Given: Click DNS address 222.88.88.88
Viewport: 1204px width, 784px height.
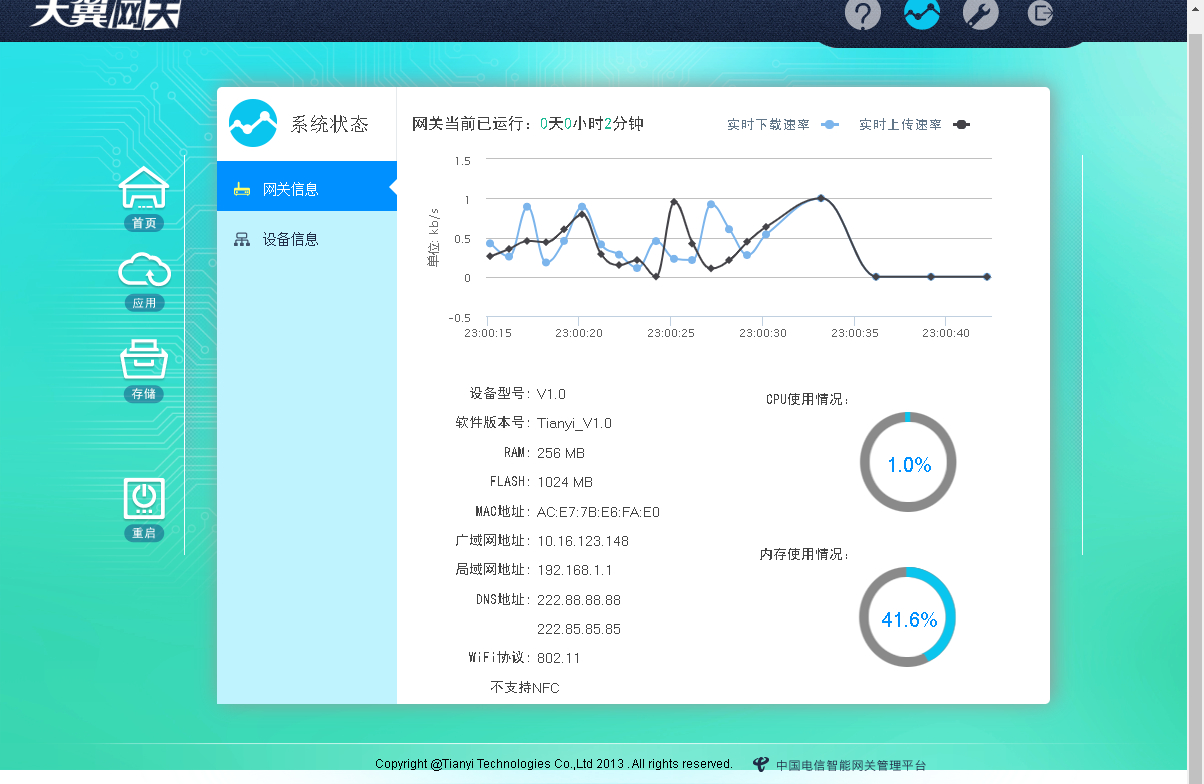Looking at the screenshot, I should [579, 600].
